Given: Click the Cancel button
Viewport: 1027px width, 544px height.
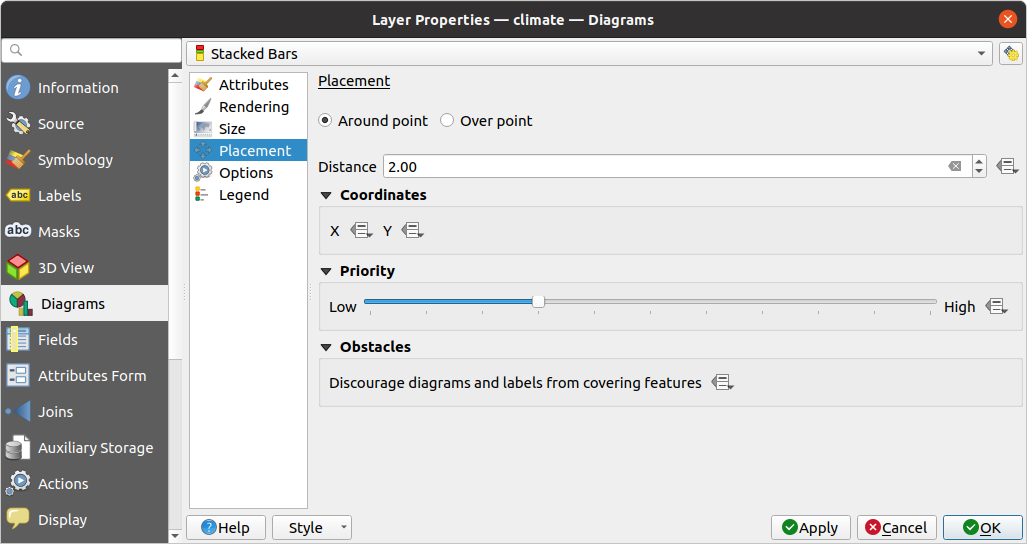Looking at the screenshot, I should click(x=896, y=528).
